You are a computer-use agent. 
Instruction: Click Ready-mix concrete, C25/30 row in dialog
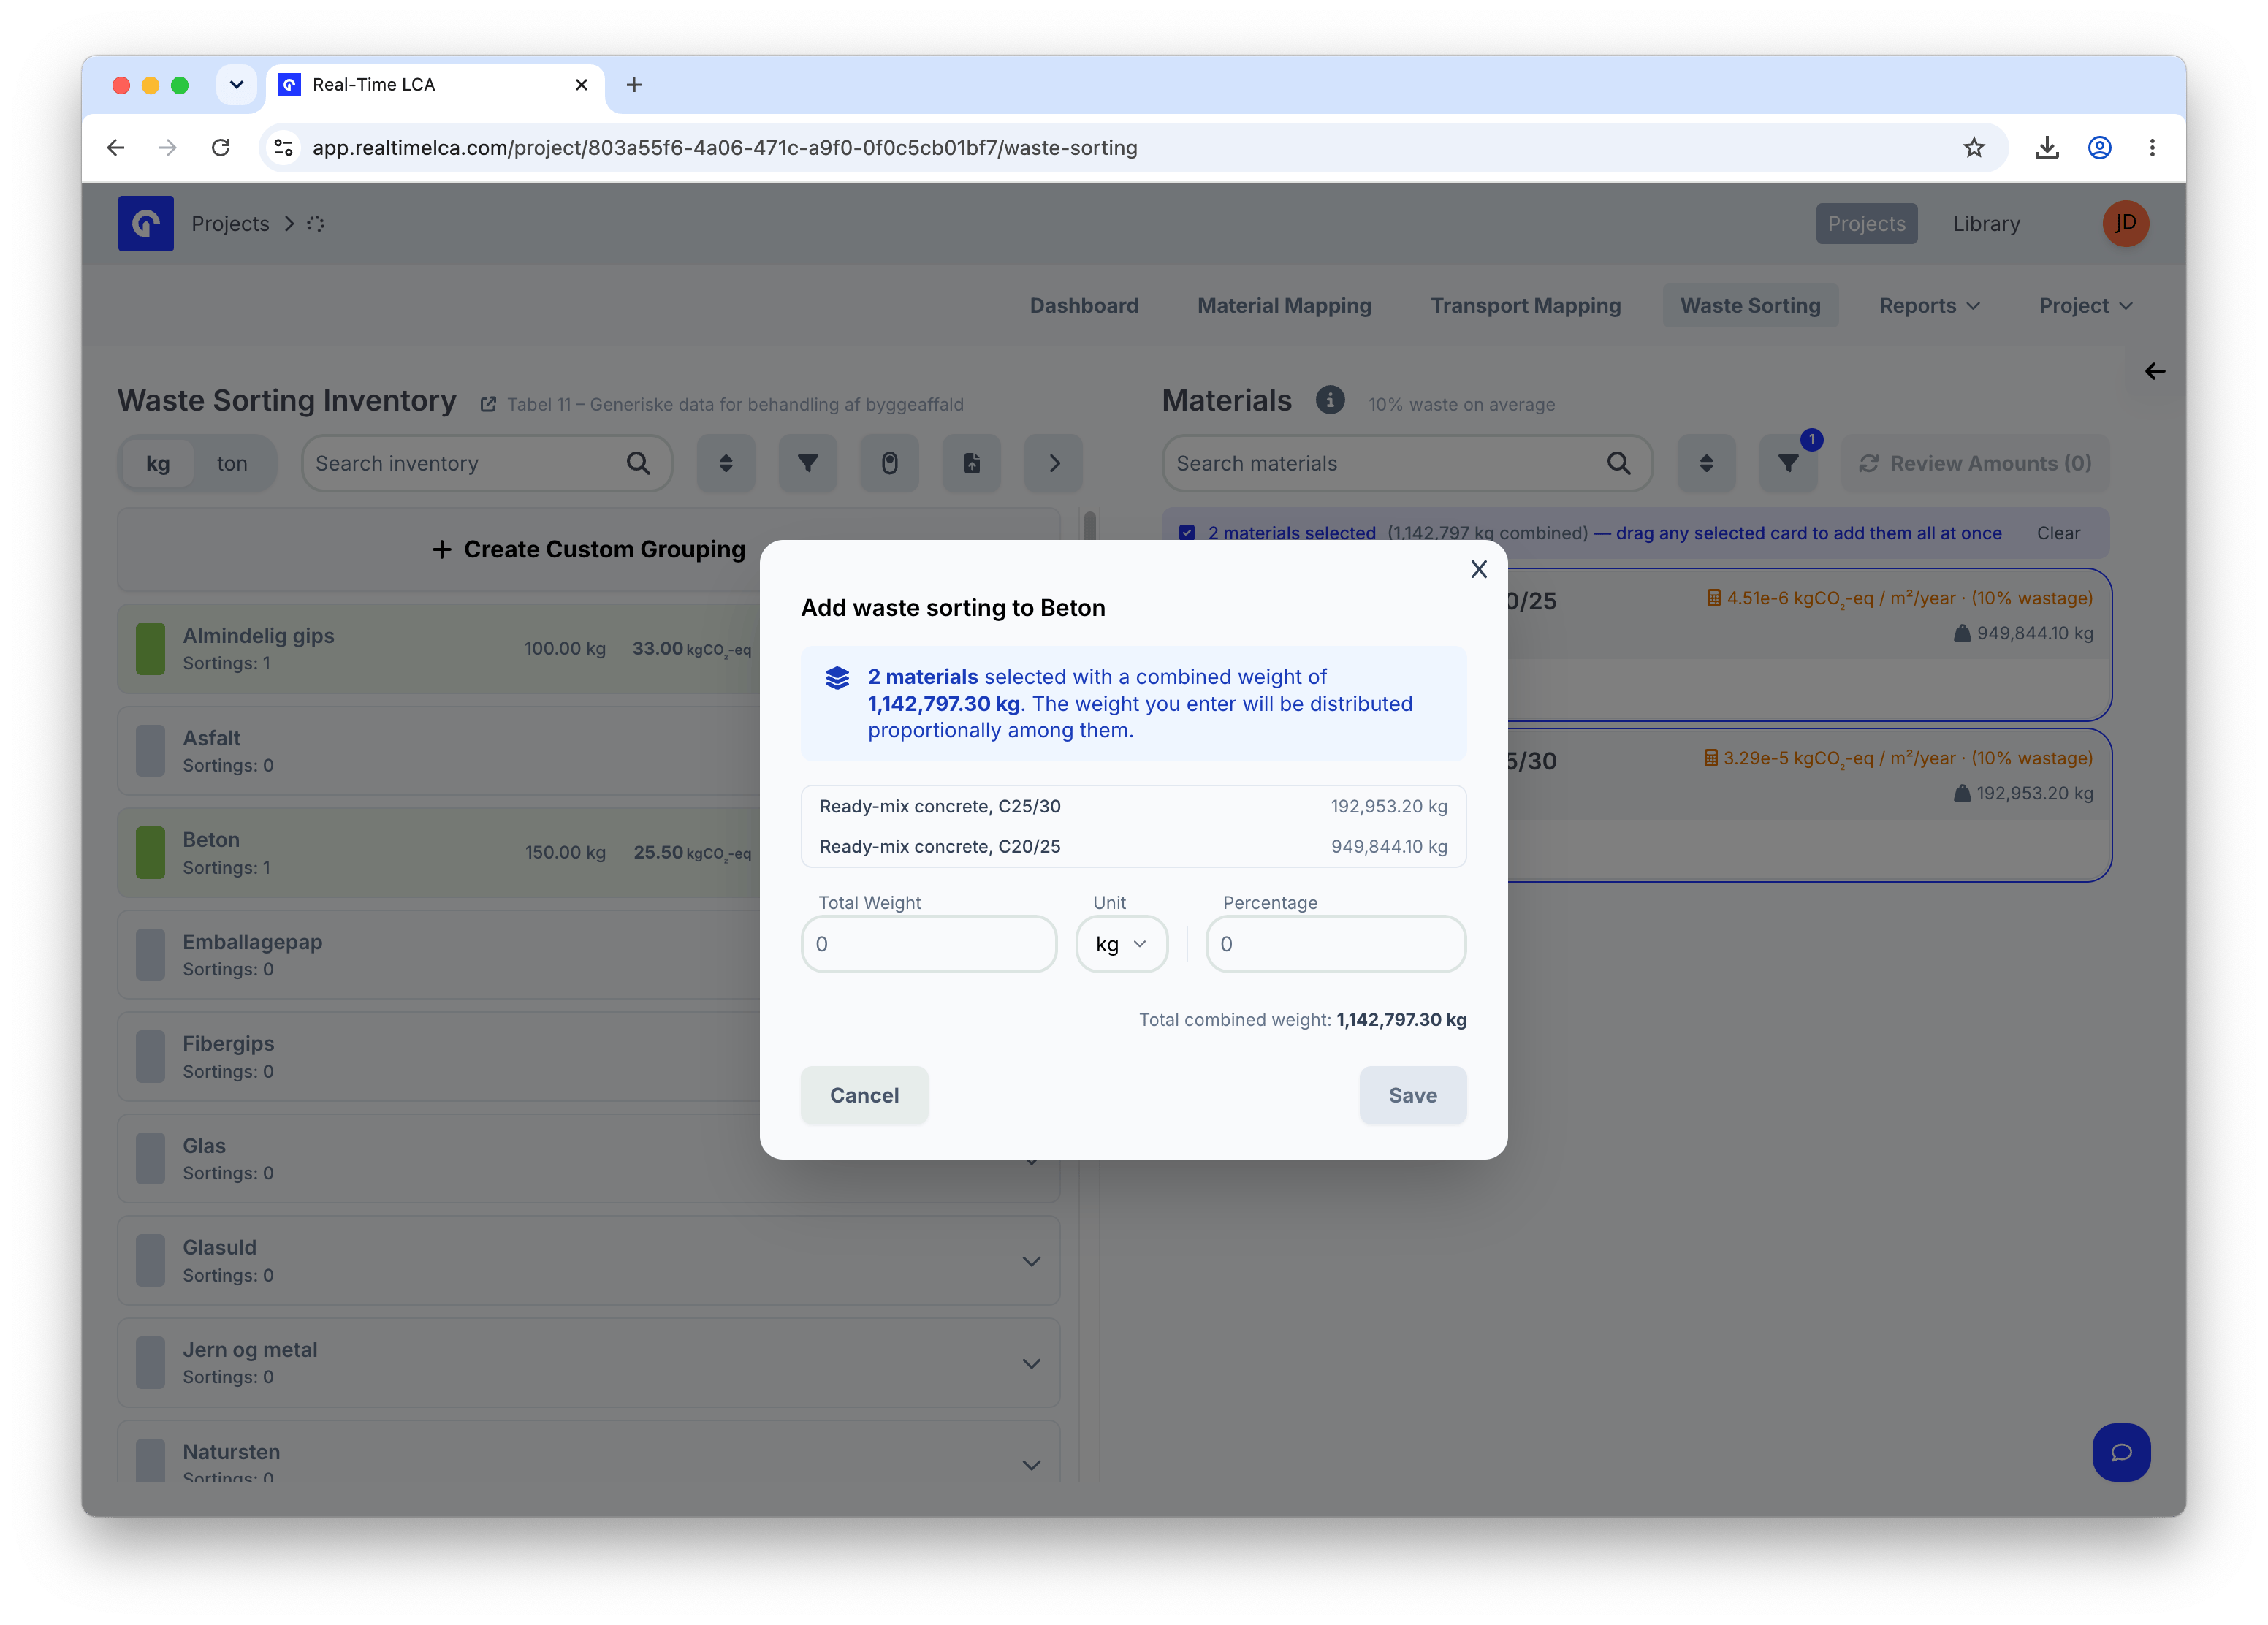(1133, 806)
